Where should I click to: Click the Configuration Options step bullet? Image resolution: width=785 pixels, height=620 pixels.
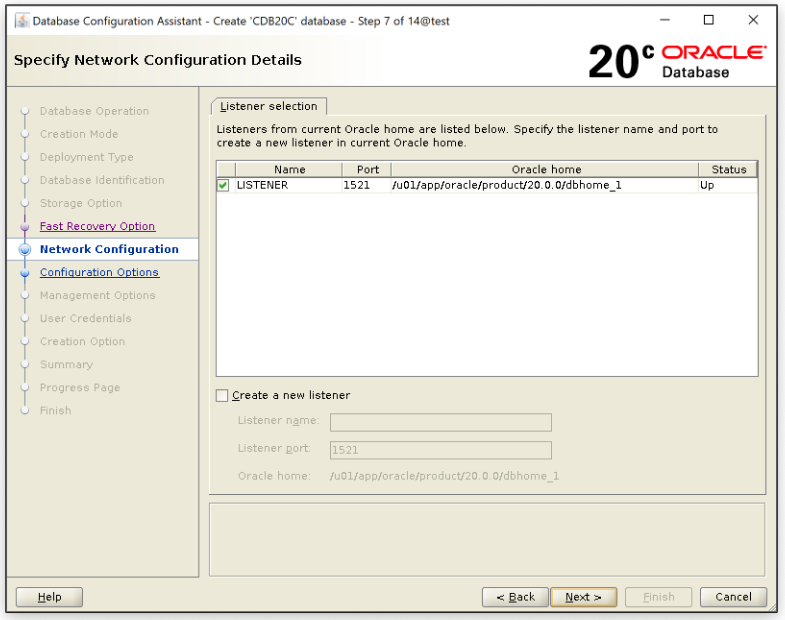pyautogui.click(x=25, y=273)
